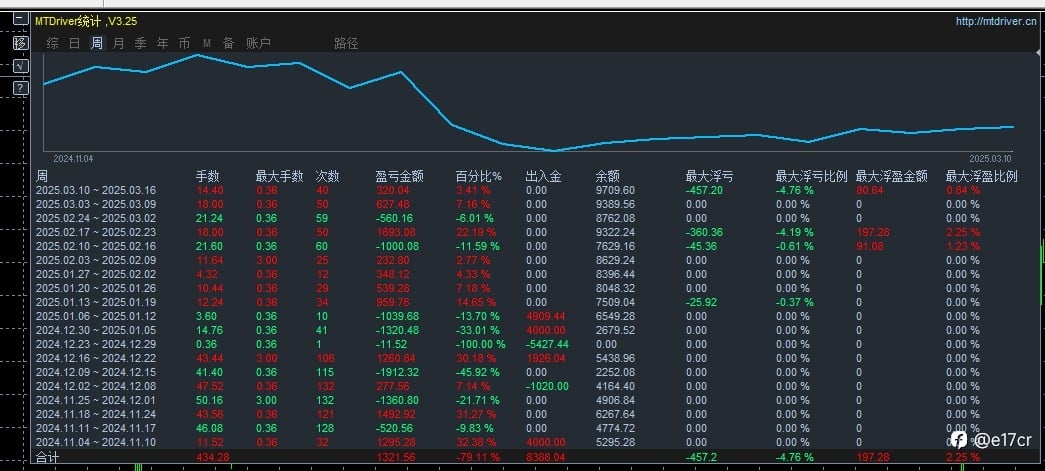Image resolution: width=1045 pixels, height=471 pixels.
Task: Click the 最大手数 column header
Action: pyautogui.click(x=279, y=177)
